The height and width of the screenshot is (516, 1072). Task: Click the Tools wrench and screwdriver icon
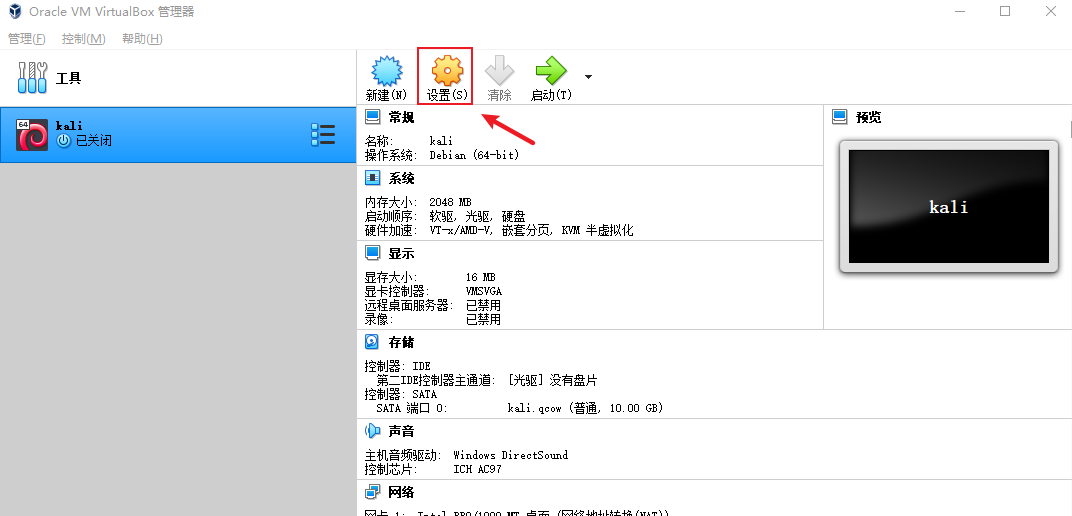(32, 78)
